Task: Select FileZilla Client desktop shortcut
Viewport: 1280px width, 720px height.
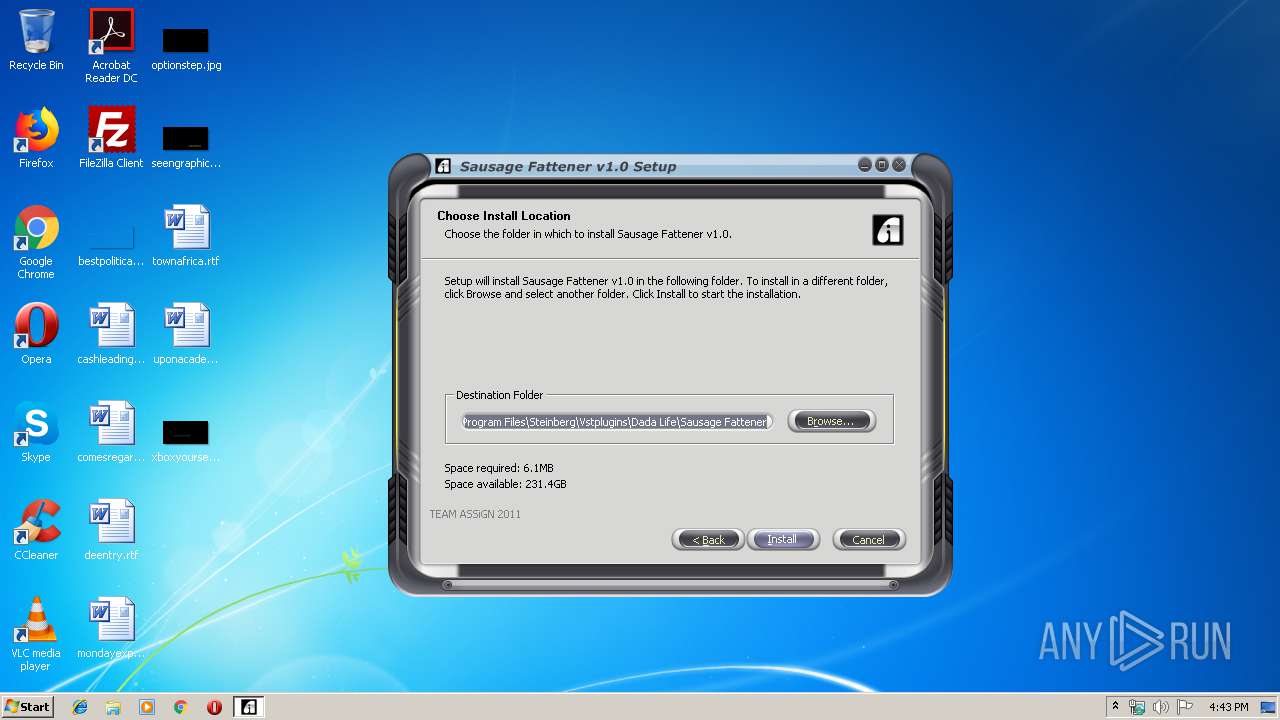Action: click(111, 138)
